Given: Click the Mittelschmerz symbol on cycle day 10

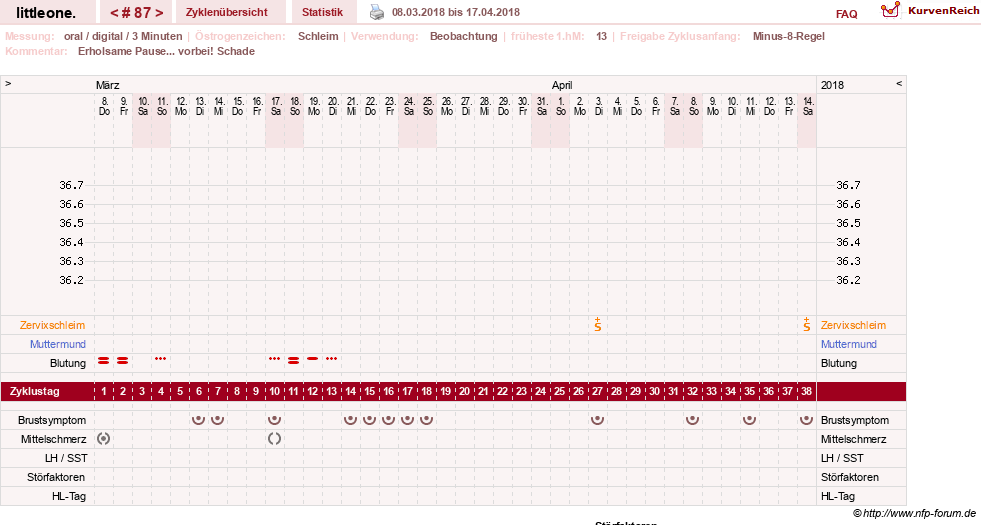Looking at the screenshot, I should pyautogui.click(x=274, y=439).
